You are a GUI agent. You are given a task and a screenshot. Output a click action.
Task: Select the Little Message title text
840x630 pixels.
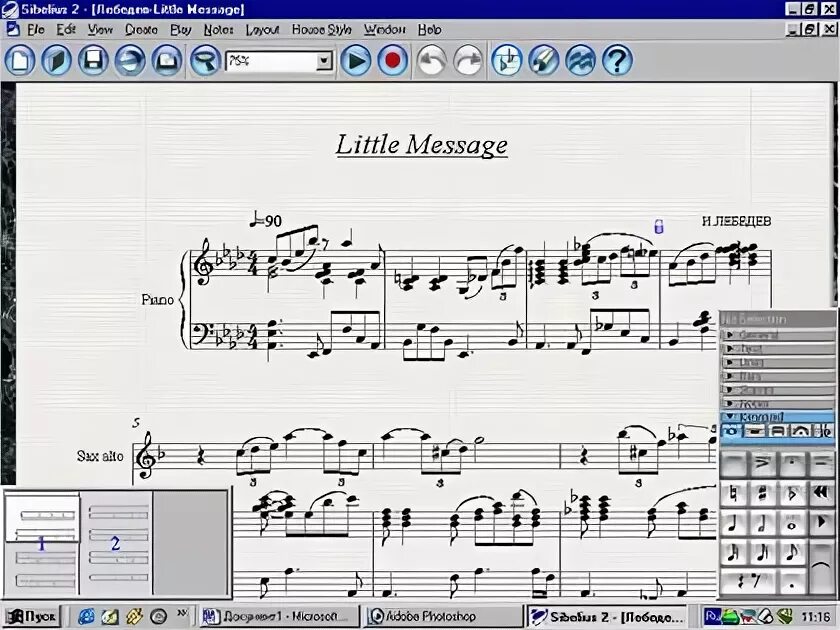[422, 145]
